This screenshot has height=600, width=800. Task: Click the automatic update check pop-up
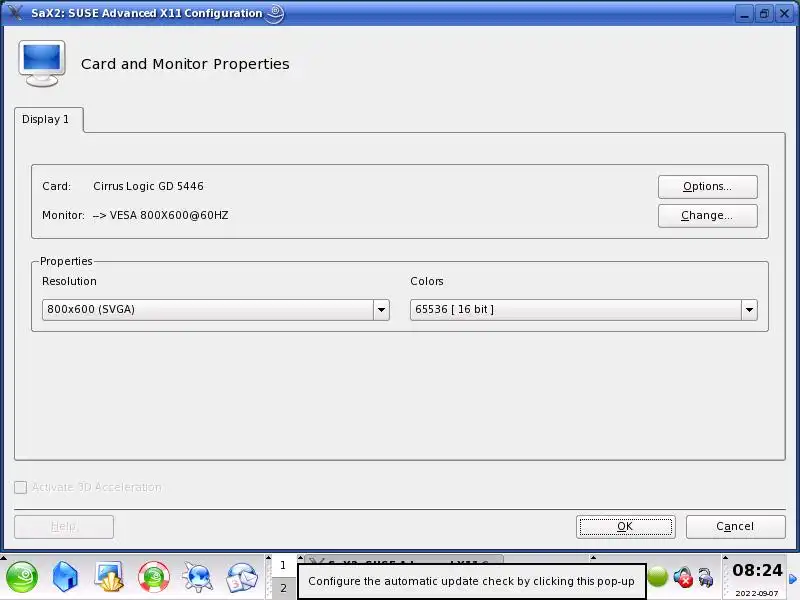[471, 581]
